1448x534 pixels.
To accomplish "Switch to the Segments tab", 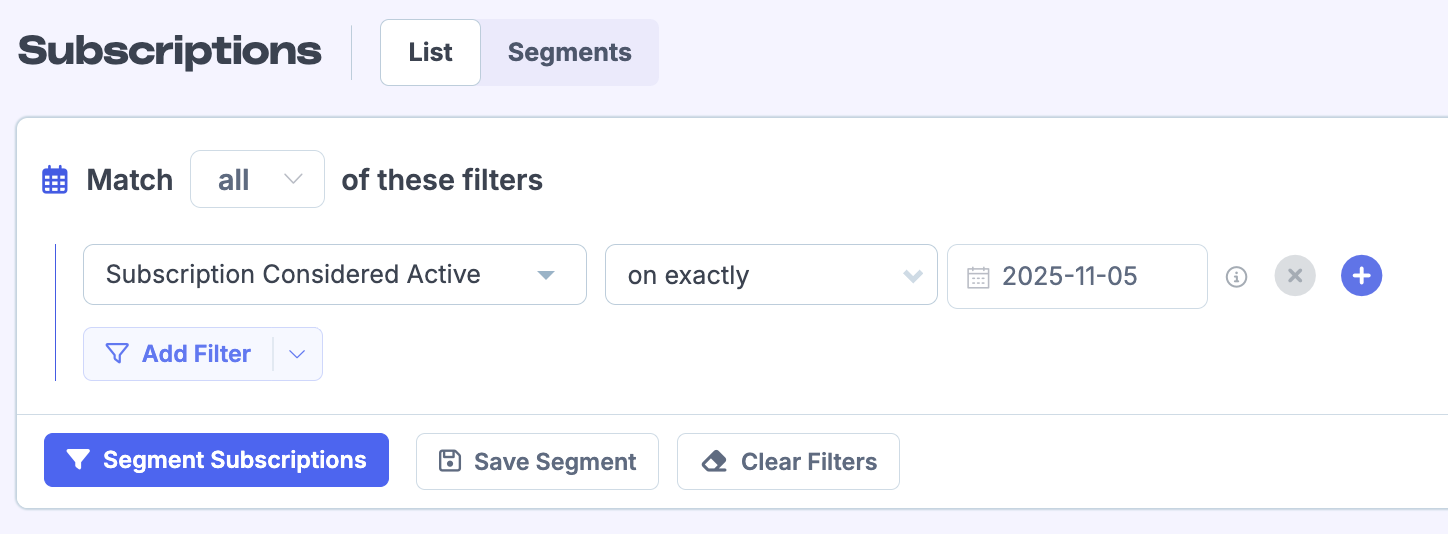I will [x=569, y=53].
